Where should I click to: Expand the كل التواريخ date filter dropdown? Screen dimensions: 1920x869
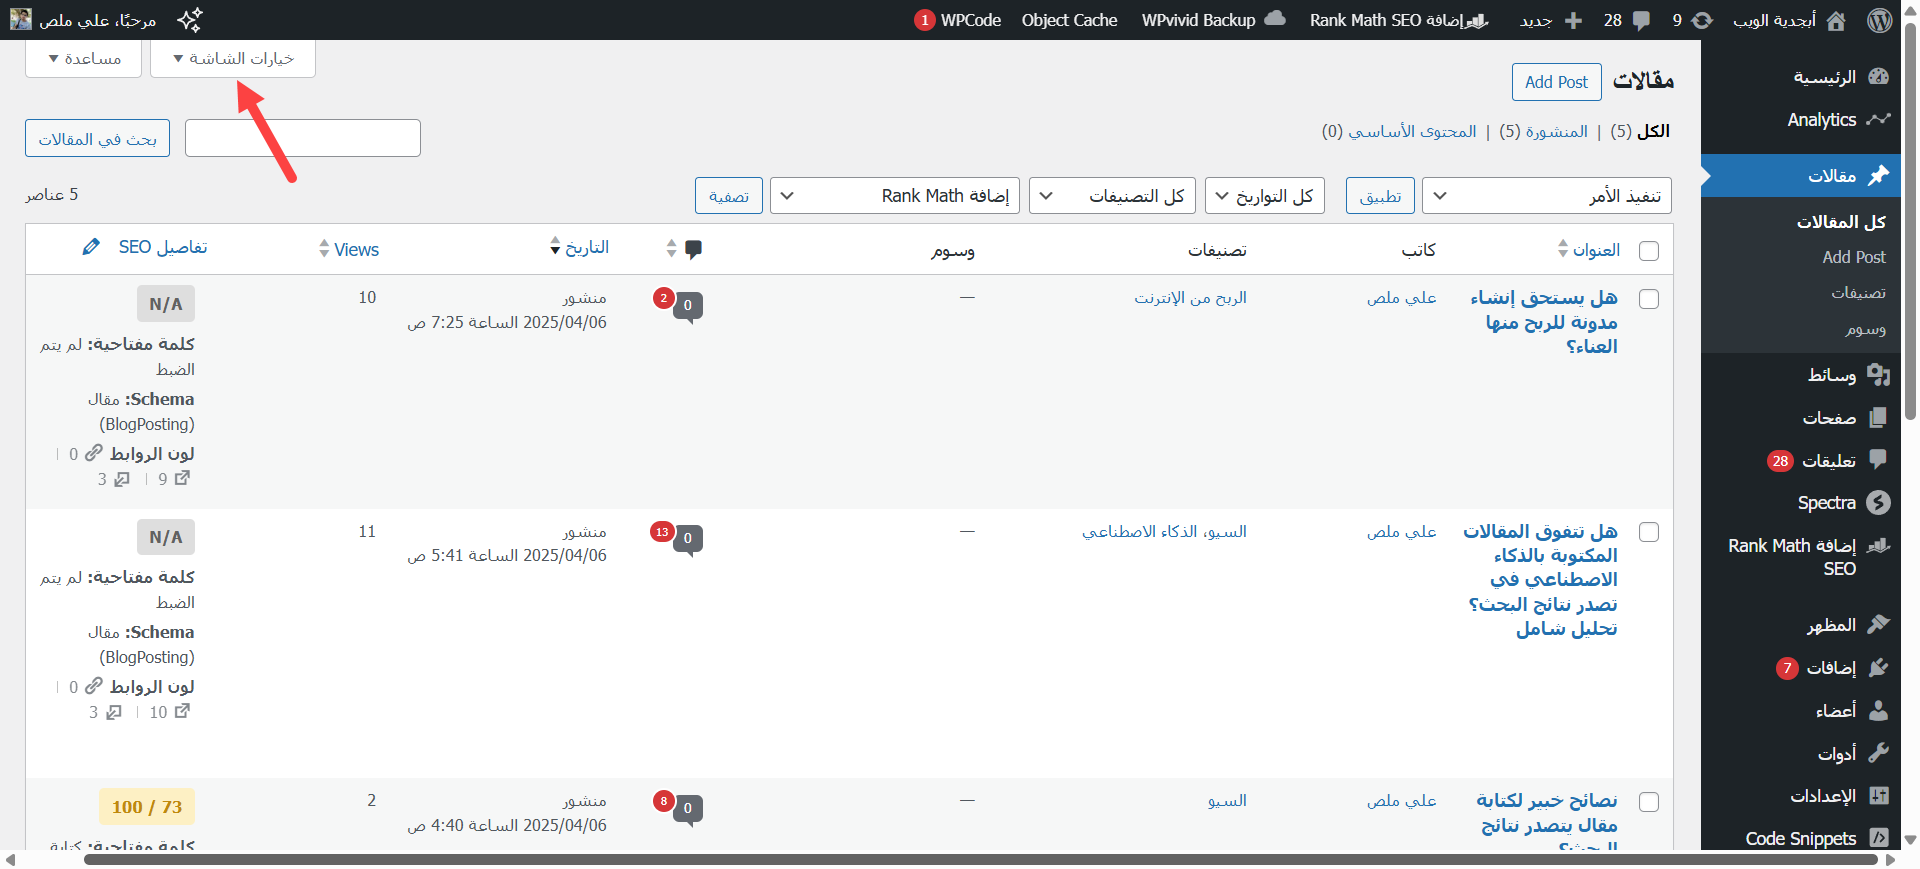tap(1264, 196)
